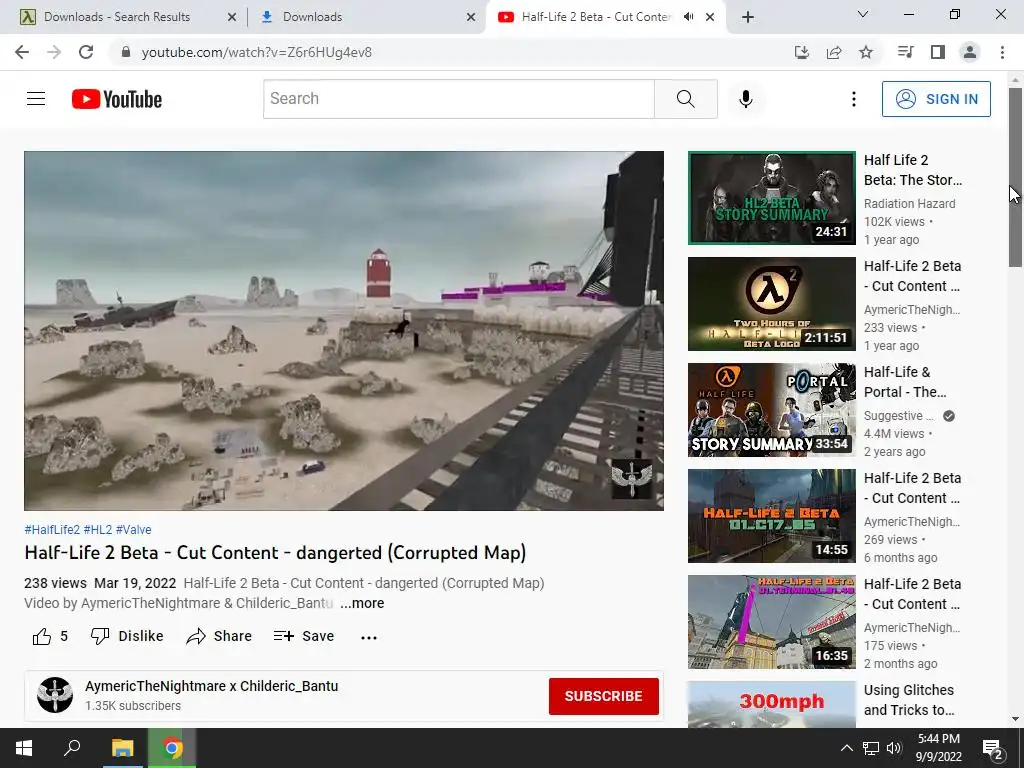This screenshot has width=1024, height=768.
Task: Mute the tab audio speaker icon
Action: click(x=688, y=17)
